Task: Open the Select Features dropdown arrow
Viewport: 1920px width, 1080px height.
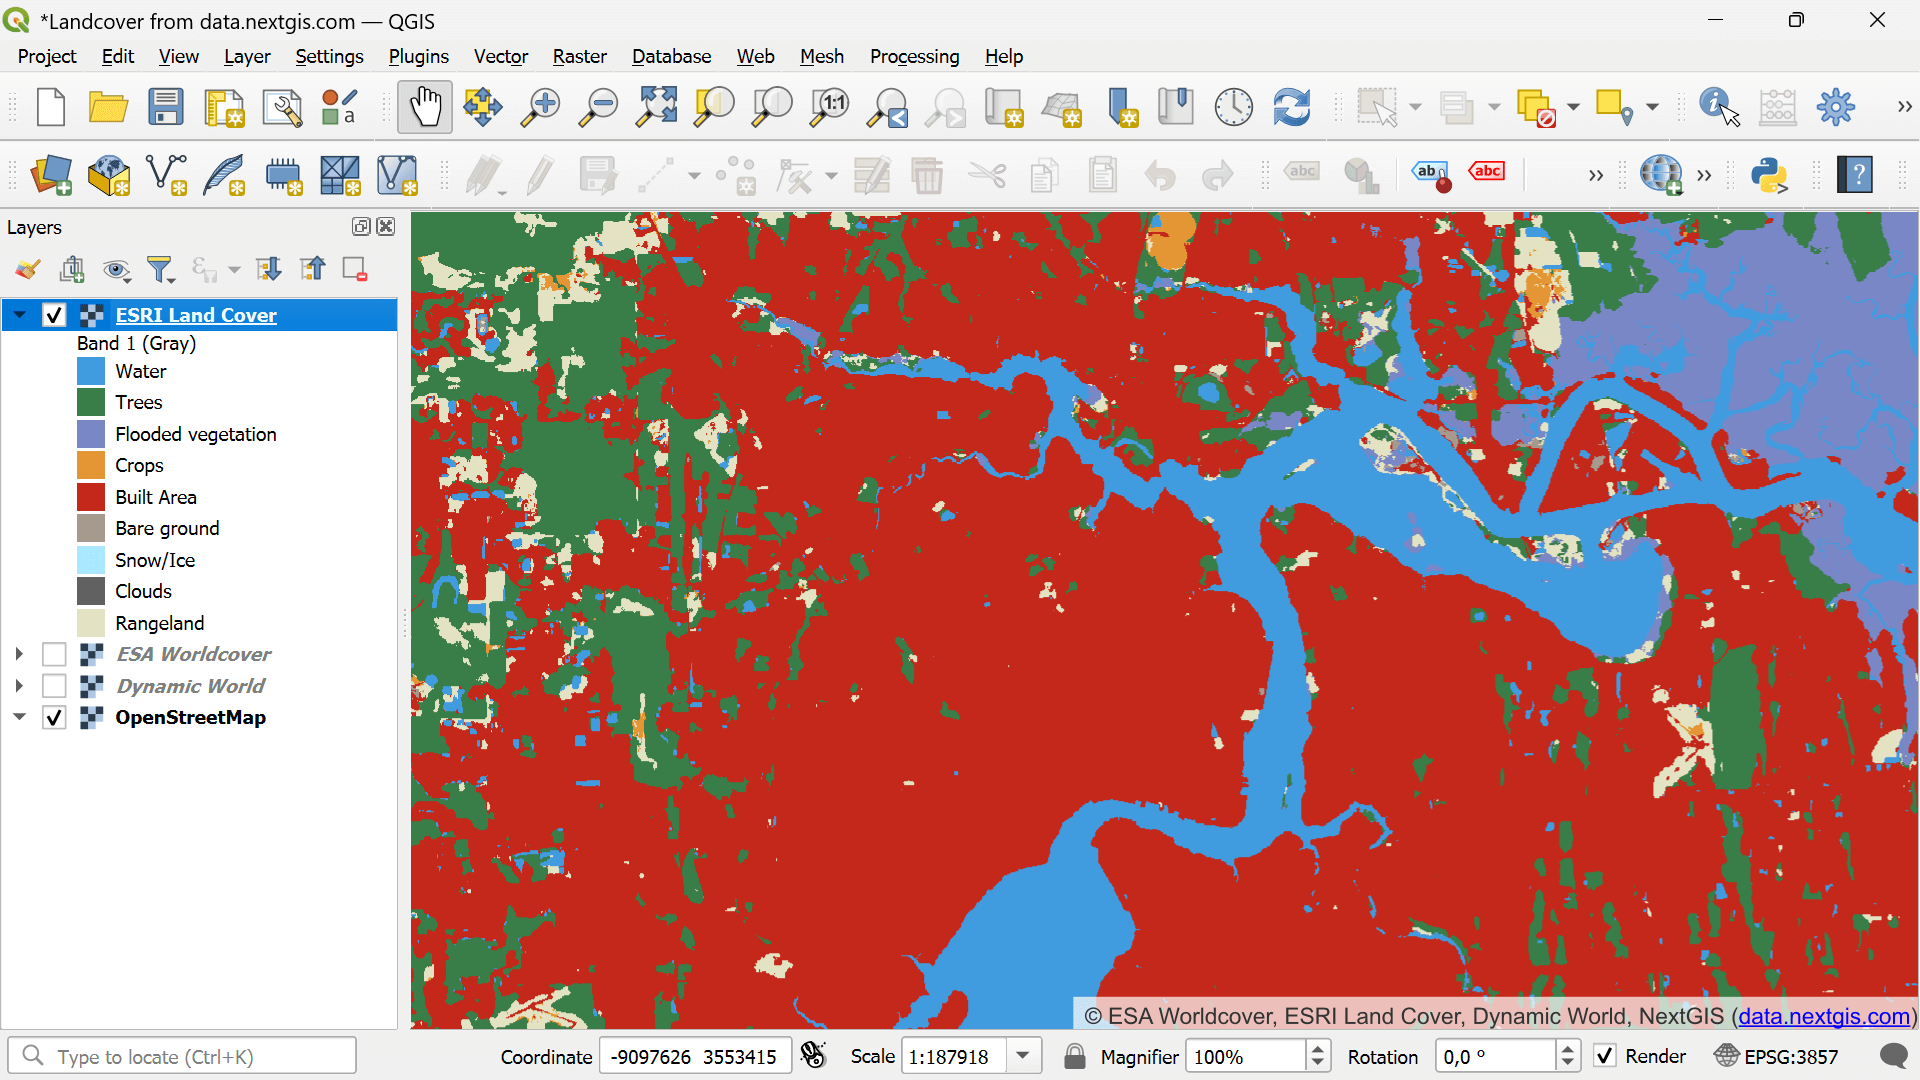Action: (x=1415, y=107)
